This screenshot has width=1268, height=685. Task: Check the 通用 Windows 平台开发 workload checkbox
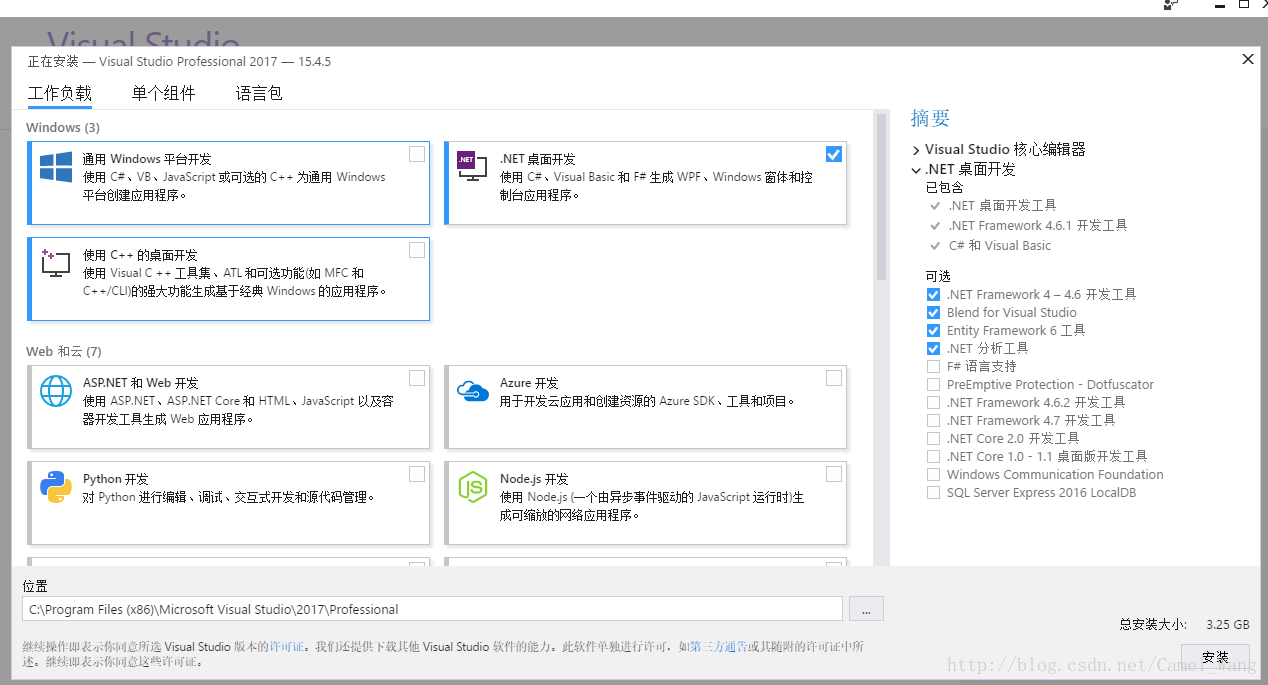(417, 154)
